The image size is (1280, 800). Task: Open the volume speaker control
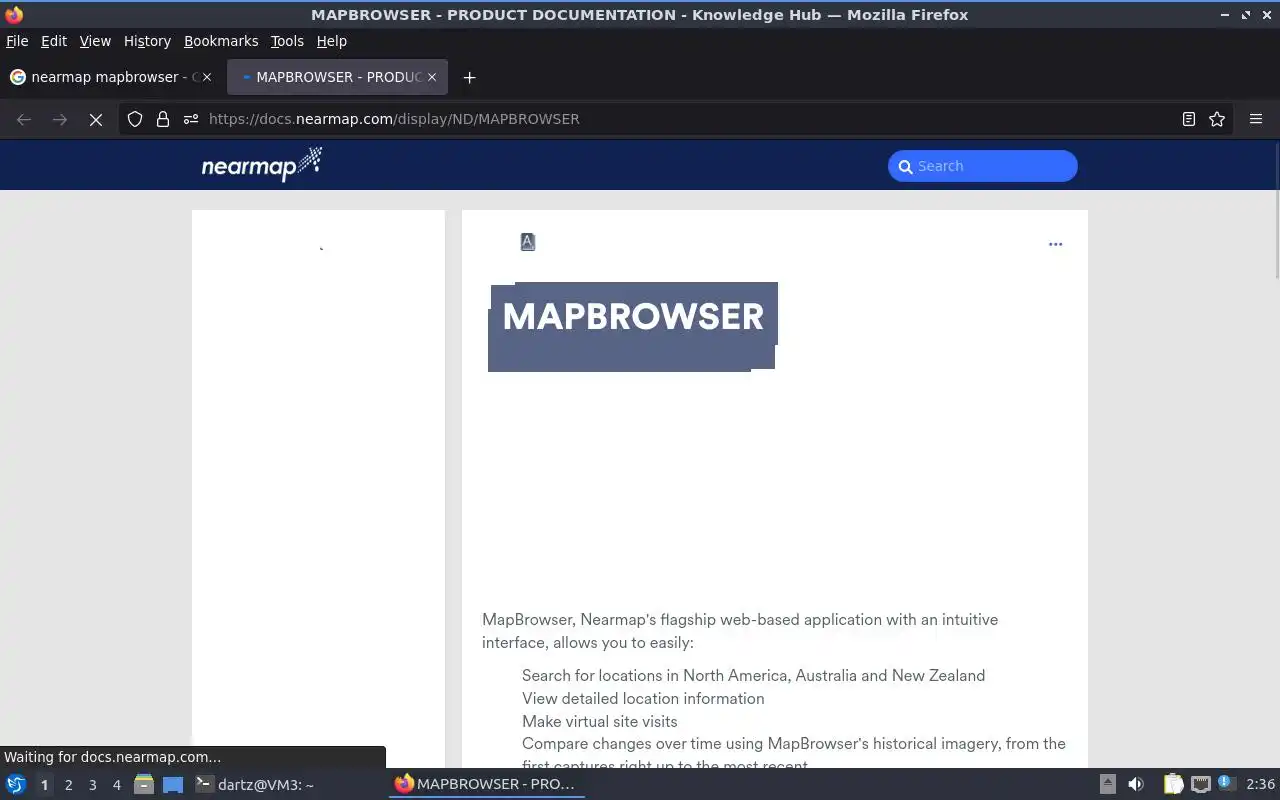pyautogui.click(x=1136, y=785)
